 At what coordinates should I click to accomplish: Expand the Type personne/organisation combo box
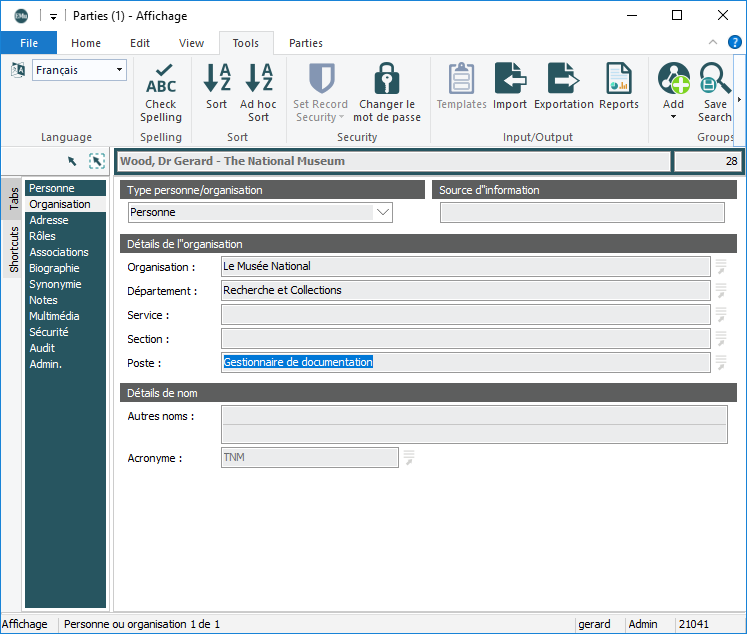pos(382,212)
